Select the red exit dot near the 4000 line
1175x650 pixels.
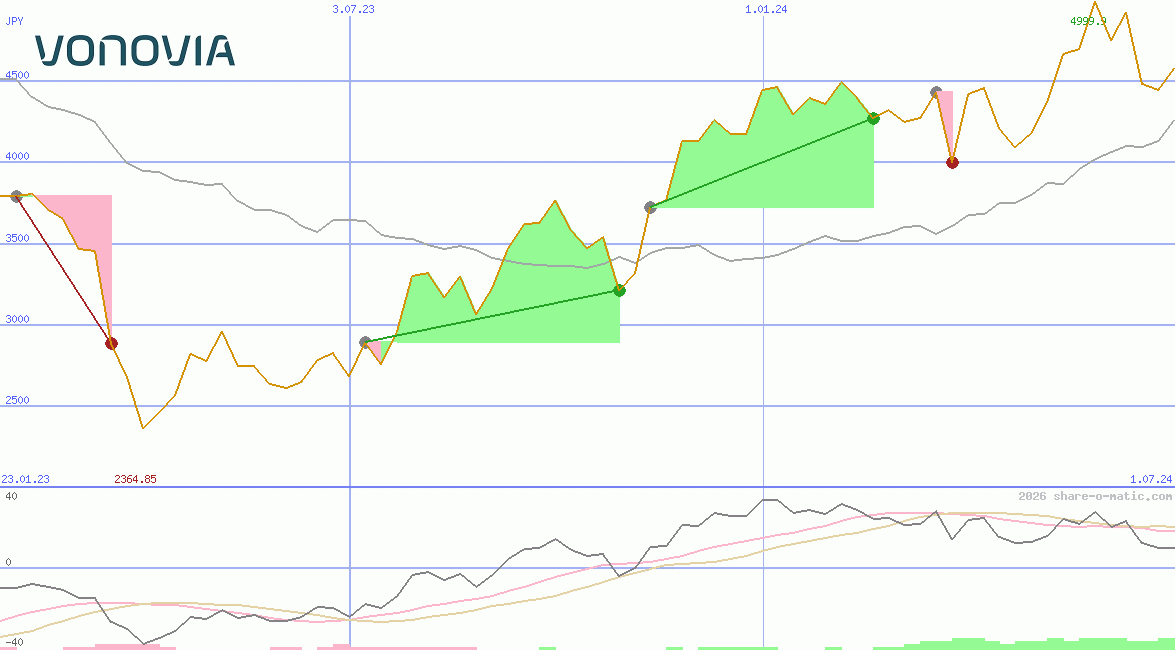[x=952, y=162]
